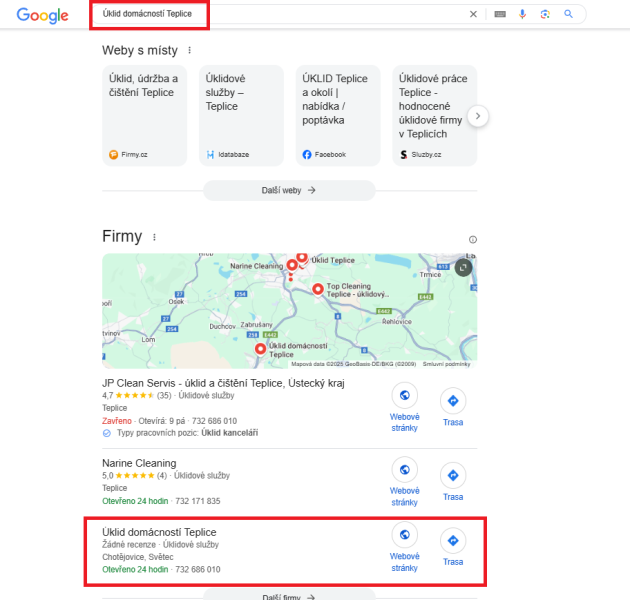Viewport: 630px width, 600px height.
Task: Click the Další firmy button
Action: point(289,596)
